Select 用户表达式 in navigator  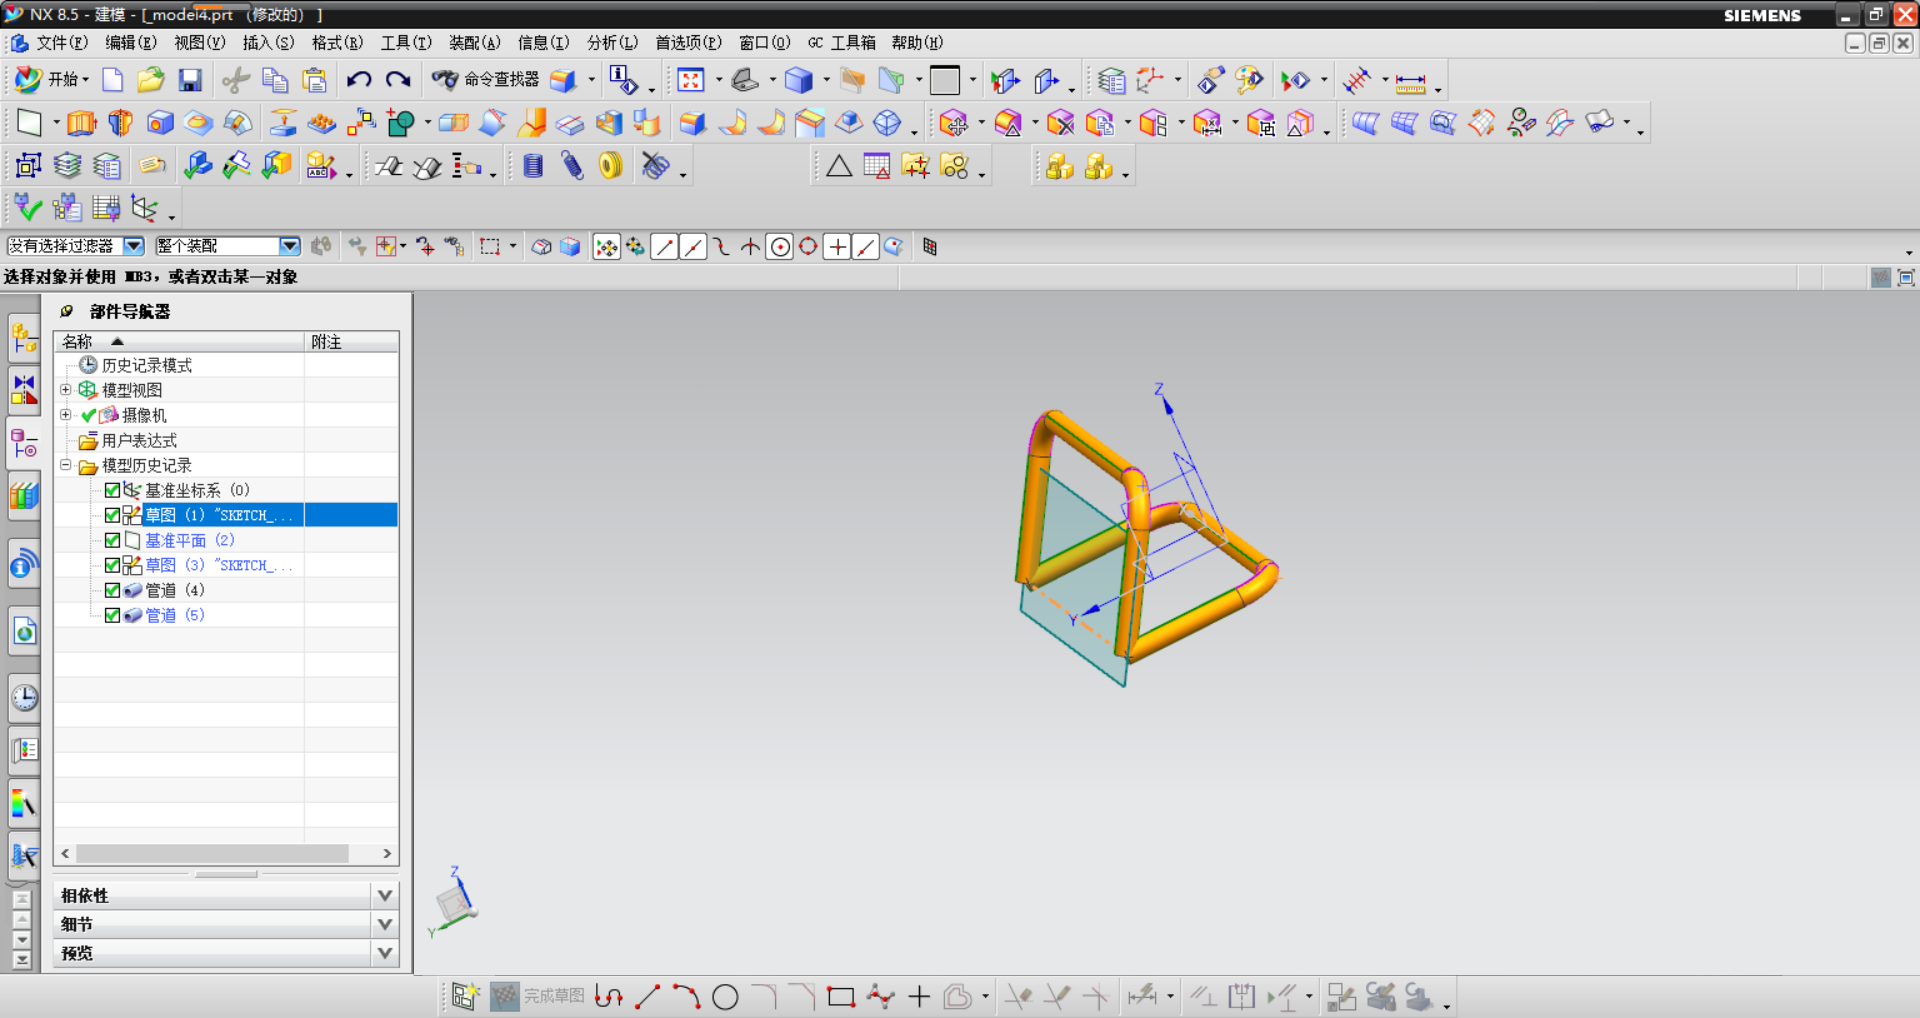[x=139, y=440]
